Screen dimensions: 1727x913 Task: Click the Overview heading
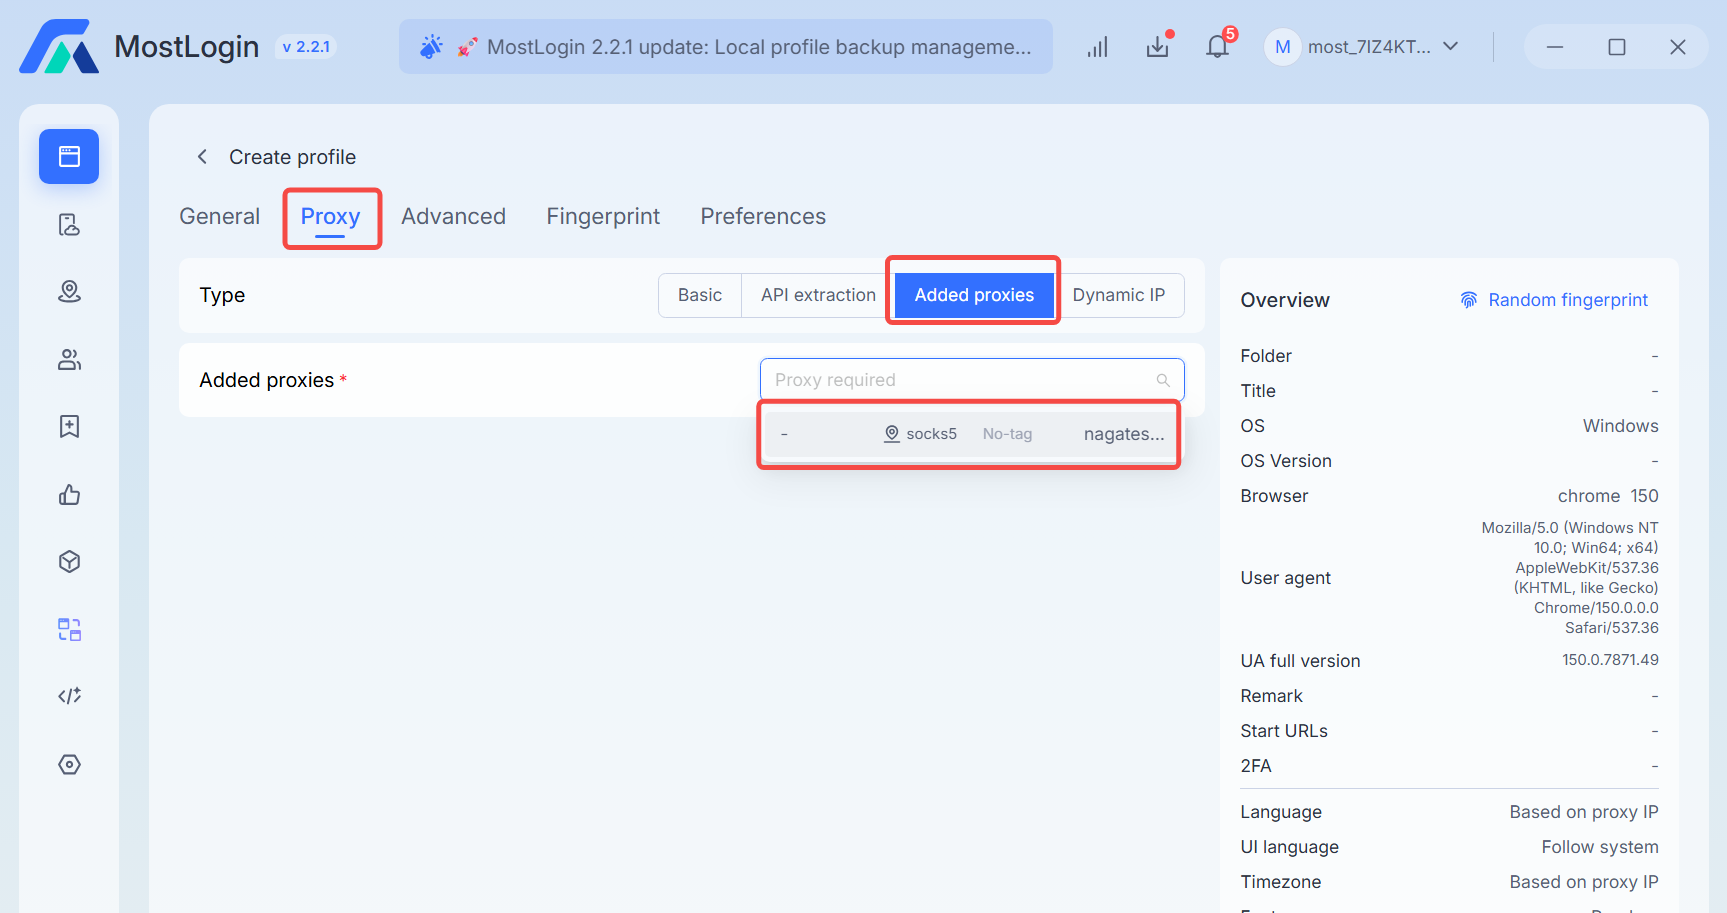tap(1285, 300)
